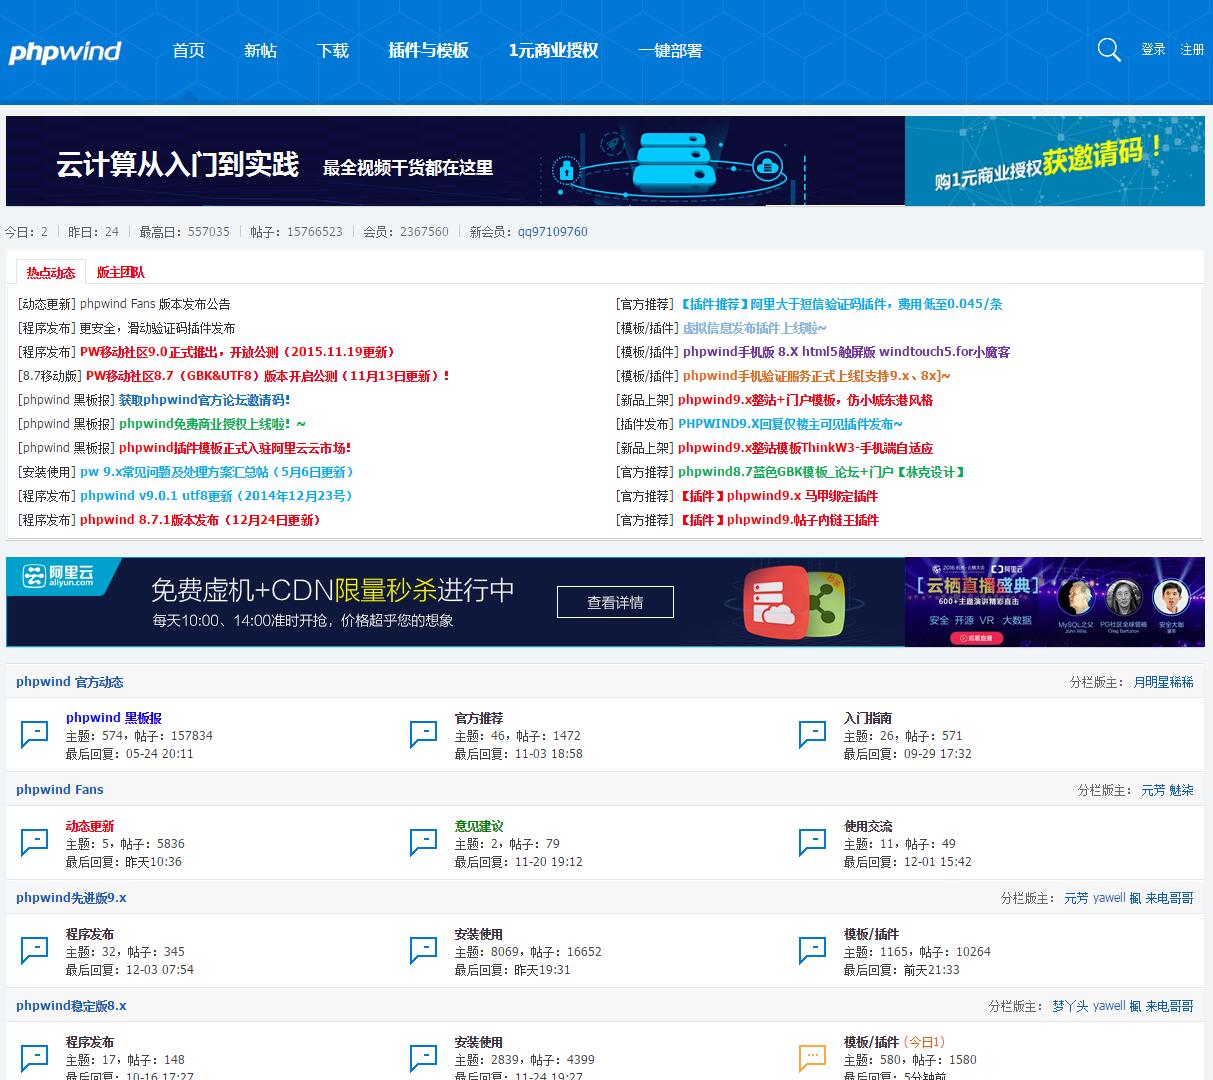The image size is (1213, 1080).
Task: Open moderator 梦丫头 profile
Action: (1070, 1006)
